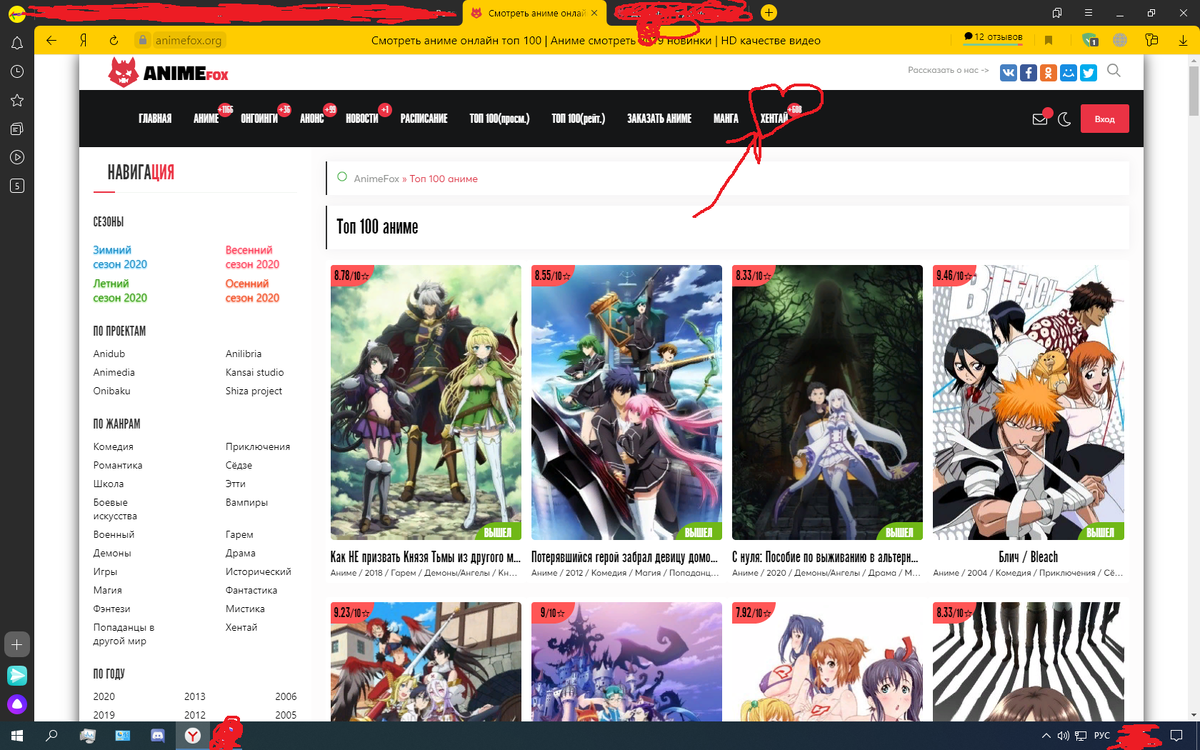Open browser main menu hamburger
This screenshot has width=1200, height=750.
[x=1088, y=12]
